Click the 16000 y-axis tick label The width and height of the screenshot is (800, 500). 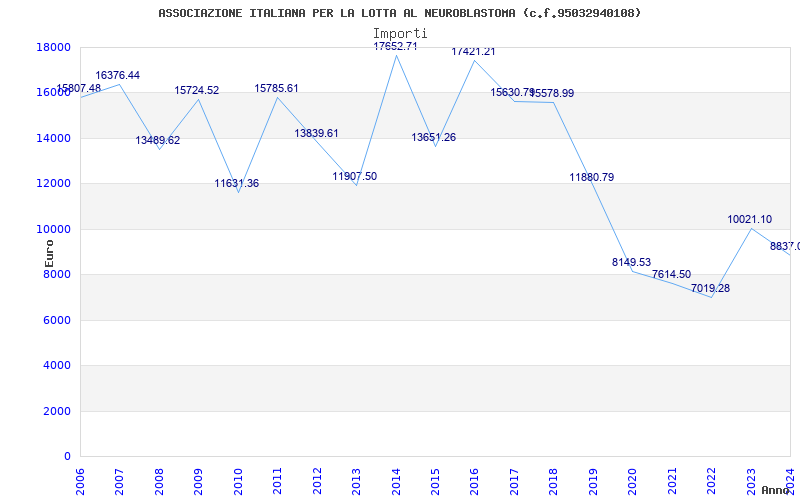pos(53,93)
